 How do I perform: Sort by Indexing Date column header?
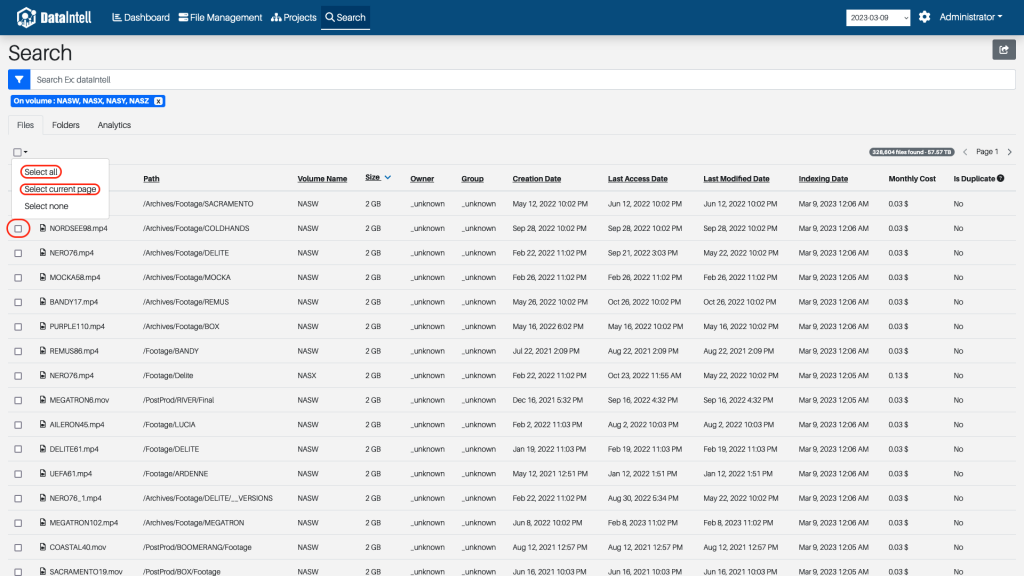tap(823, 178)
